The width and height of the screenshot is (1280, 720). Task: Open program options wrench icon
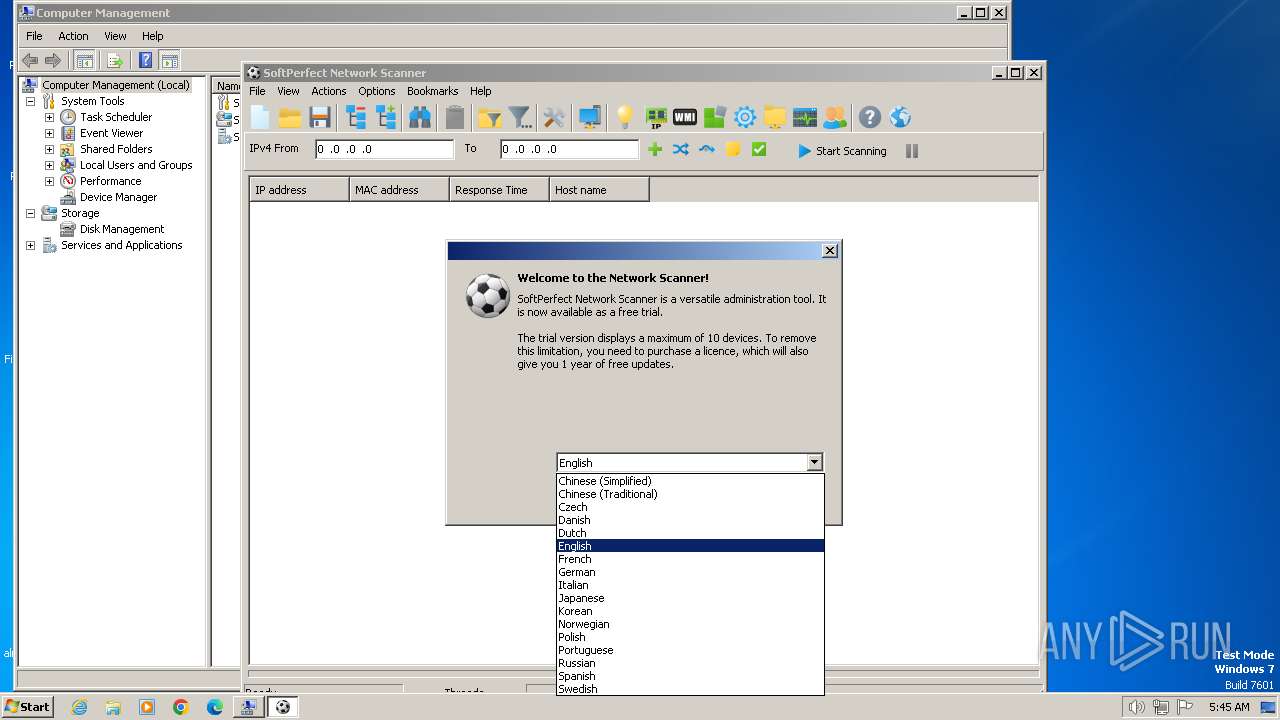[x=554, y=118]
